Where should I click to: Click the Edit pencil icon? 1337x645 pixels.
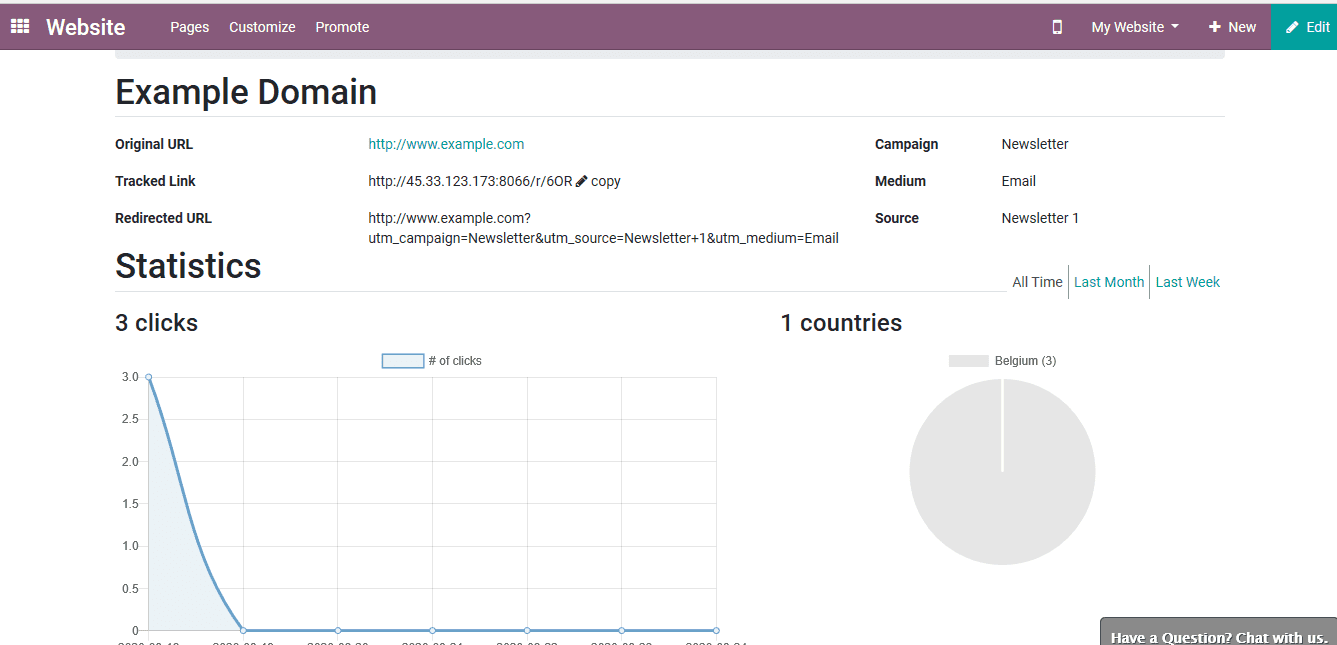coord(1292,27)
